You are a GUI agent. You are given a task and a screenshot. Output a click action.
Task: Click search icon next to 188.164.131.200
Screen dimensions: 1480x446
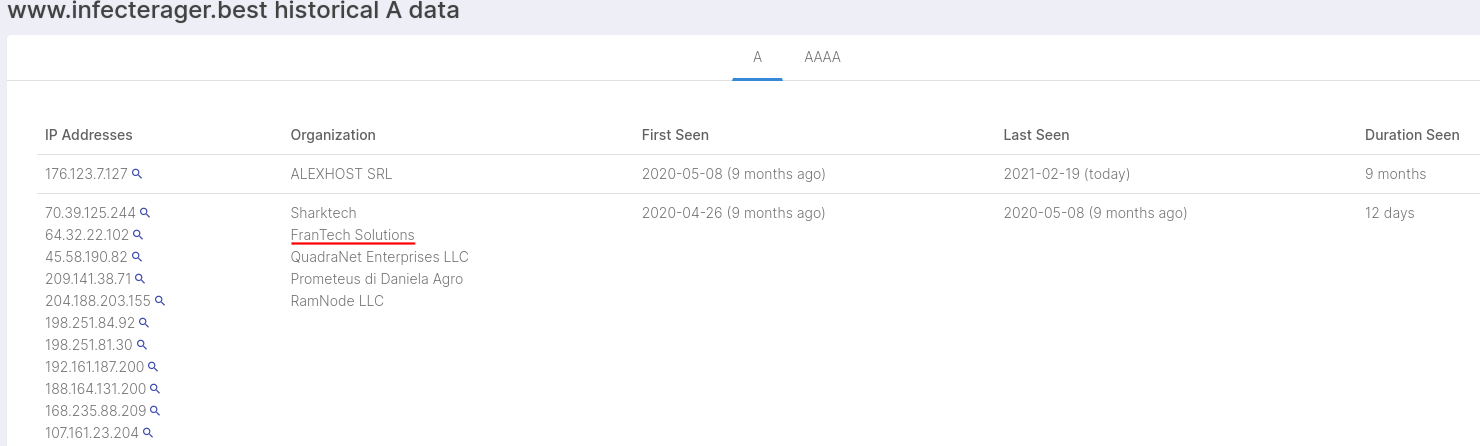(x=155, y=389)
